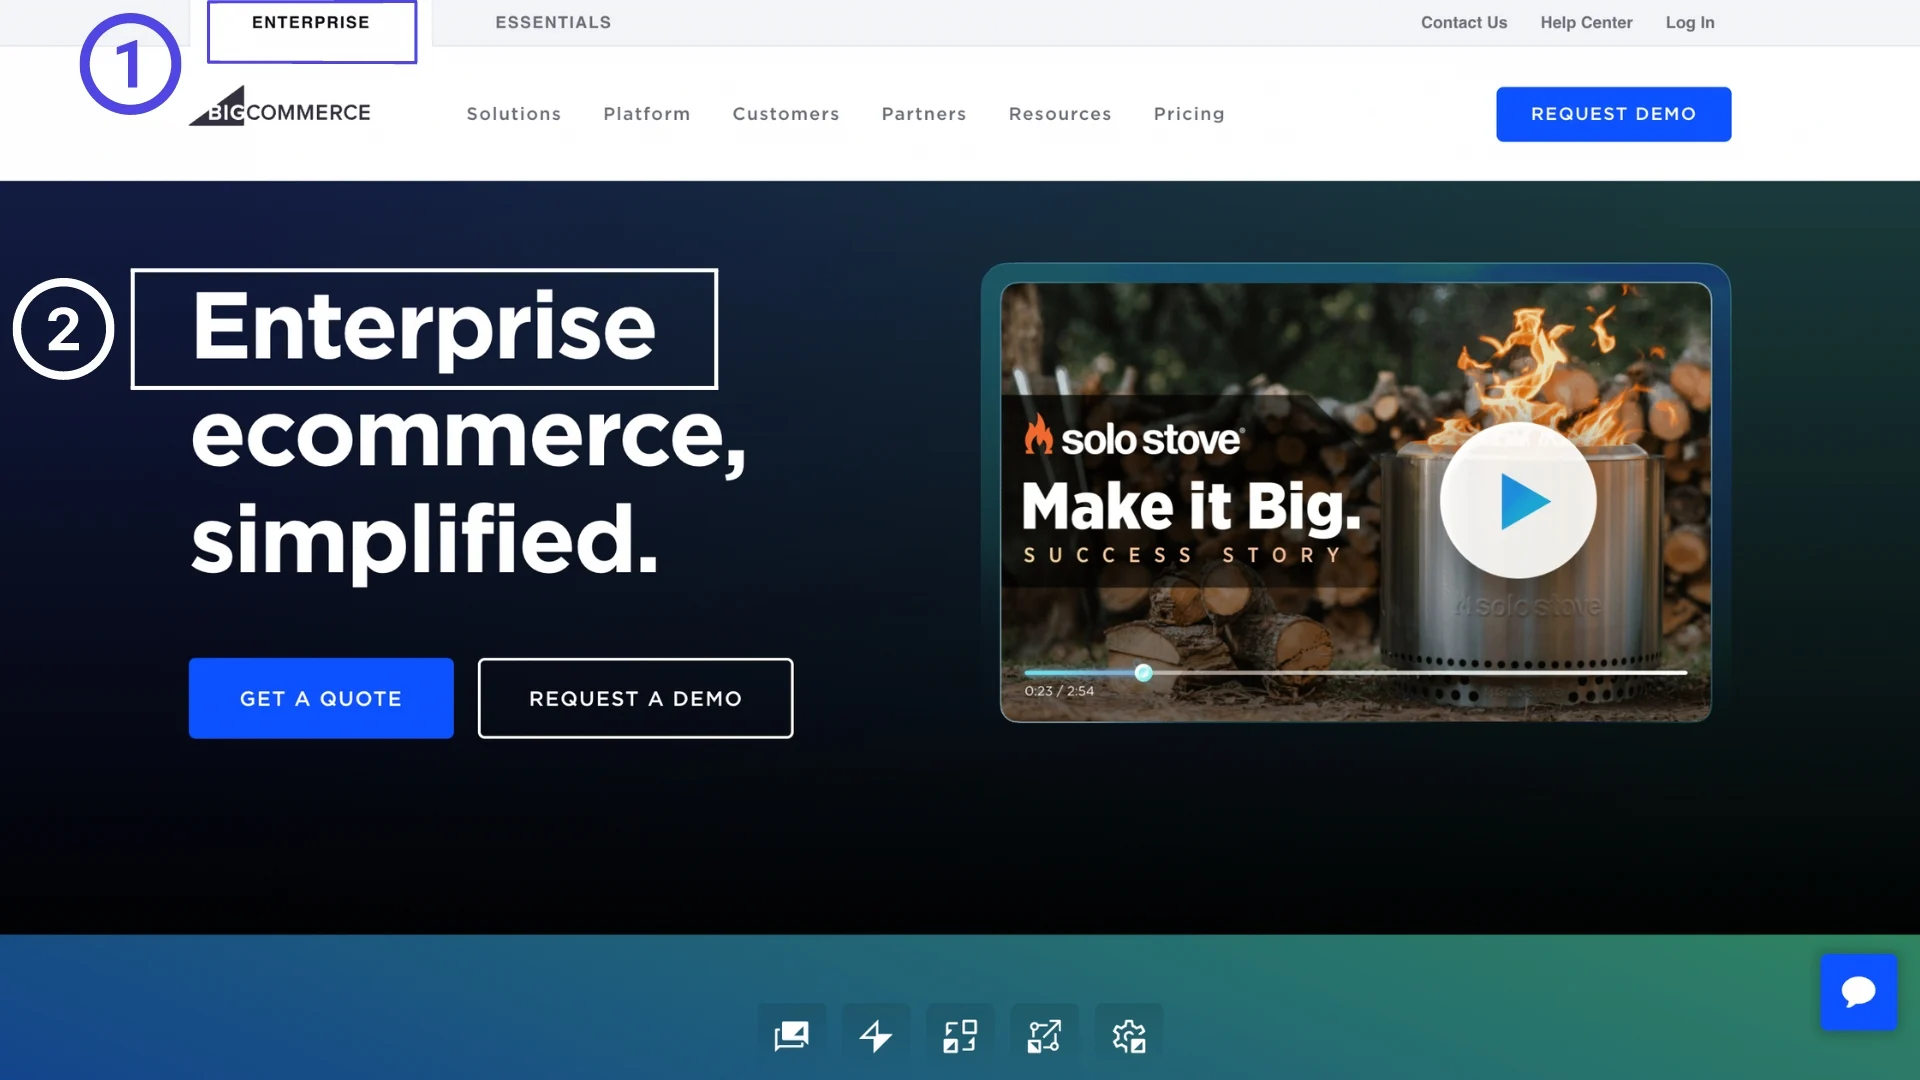Click the BigCommerce logo
Viewport: 1920px width, 1080px height.
[282, 110]
